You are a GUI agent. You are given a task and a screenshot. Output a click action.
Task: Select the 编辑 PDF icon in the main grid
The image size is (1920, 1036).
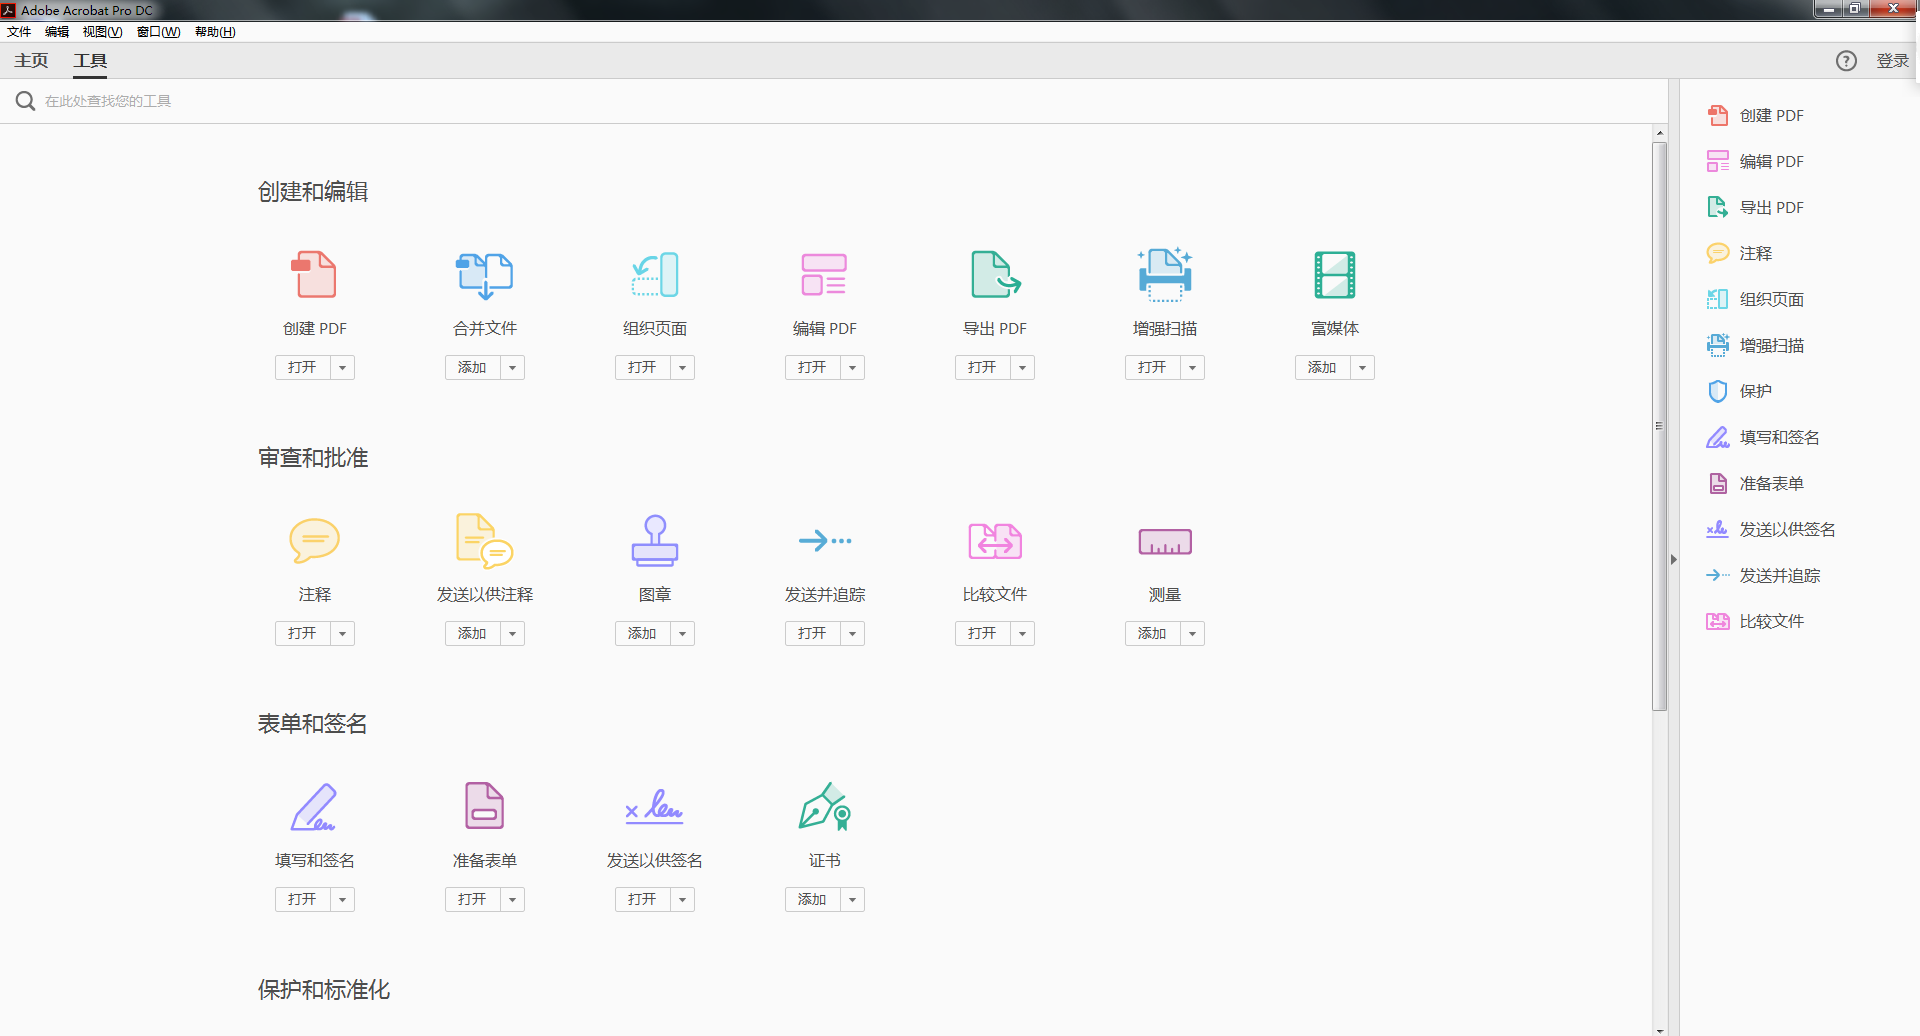click(x=824, y=274)
